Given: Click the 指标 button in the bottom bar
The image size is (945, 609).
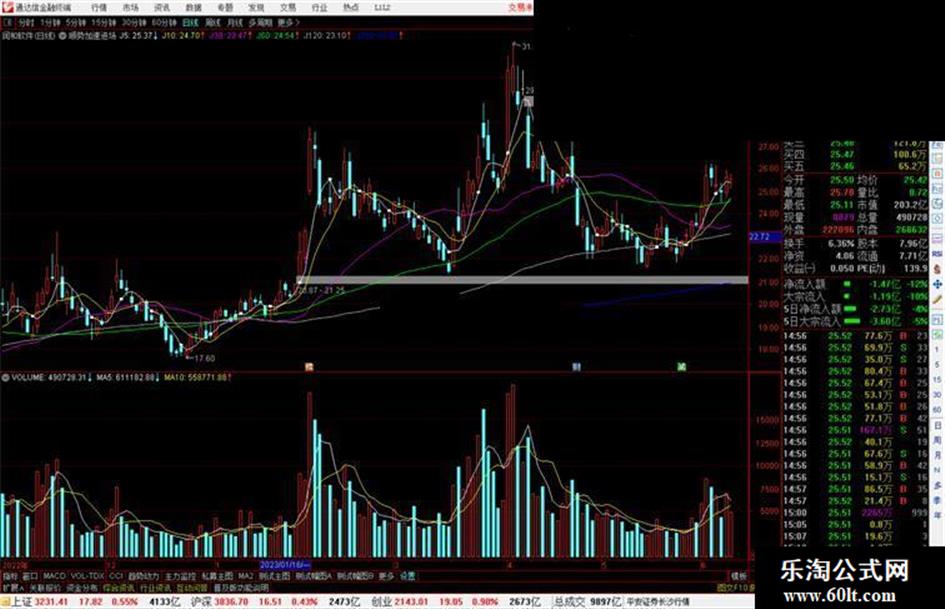Looking at the screenshot, I should [10, 576].
